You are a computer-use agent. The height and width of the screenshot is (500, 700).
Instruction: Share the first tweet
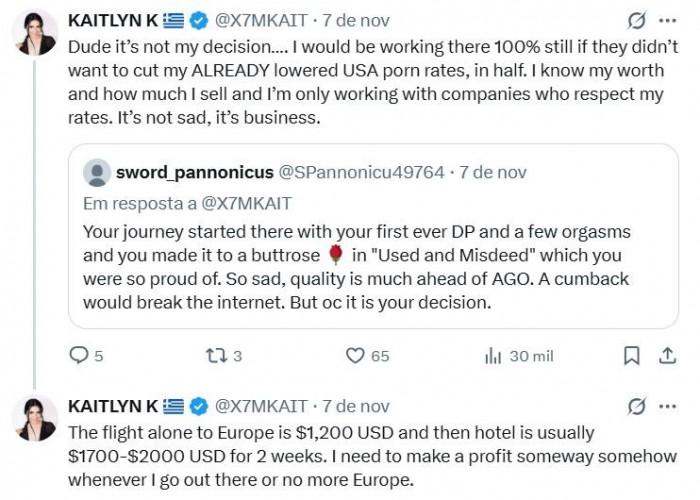[x=666, y=355]
